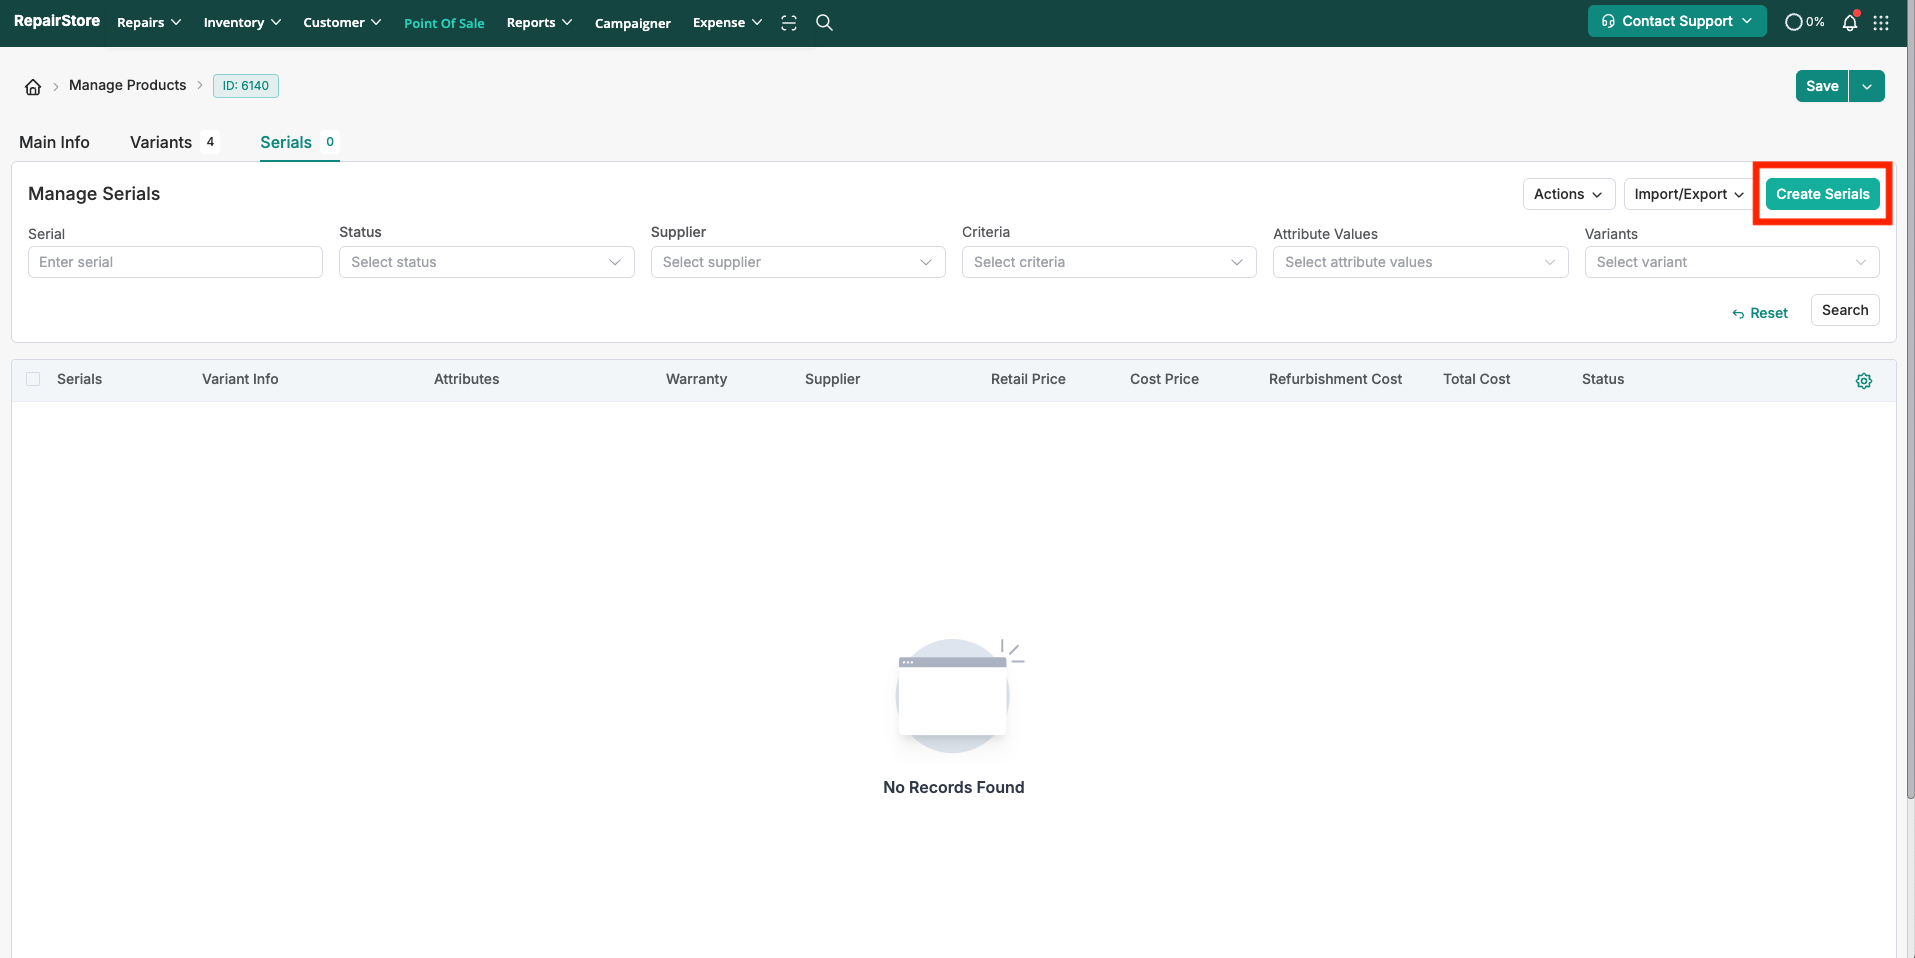The image size is (1915, 958).
Task: Open the notifications bell
Action: [1849, 22]
